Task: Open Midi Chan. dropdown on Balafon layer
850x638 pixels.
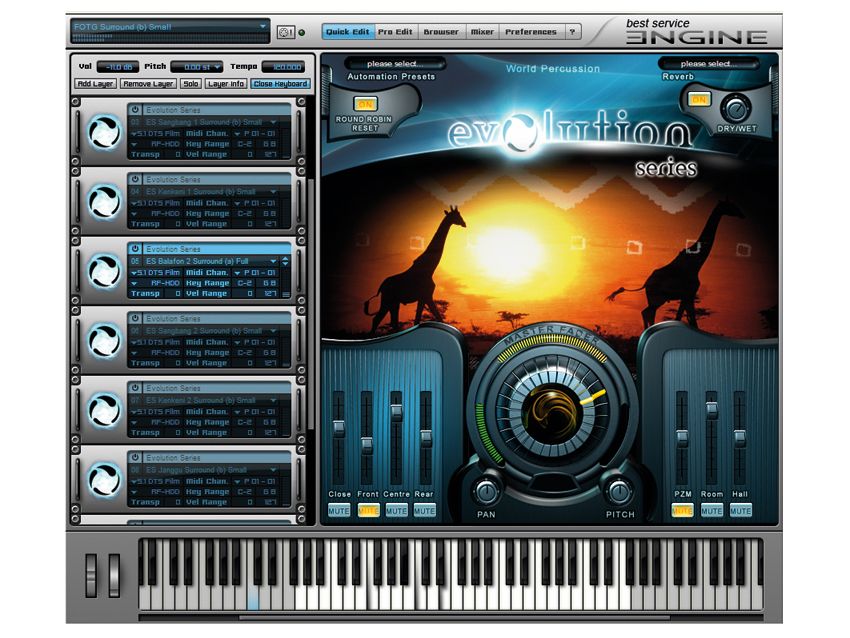Action: click(237, 273)
